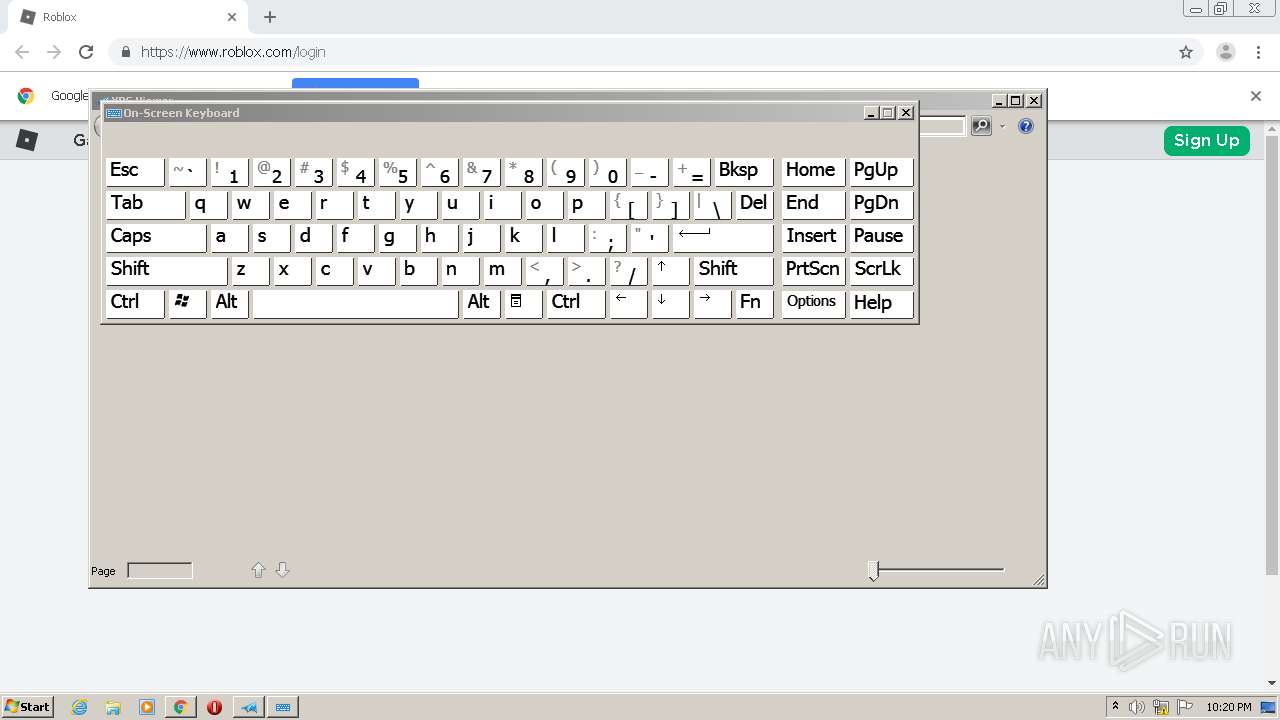Tap the down arrow key on keyboard
1280x720 pixels.
[x=670, y=303]
